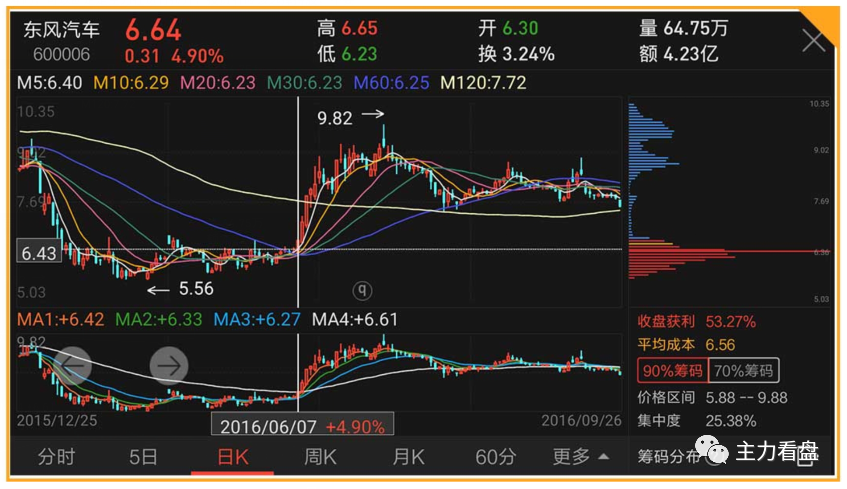Image resolution: width=847 pixels, height=489 pixels.
Task: Click the MA3:+6.27 indicator label
Action: click(x=257, y=319)
